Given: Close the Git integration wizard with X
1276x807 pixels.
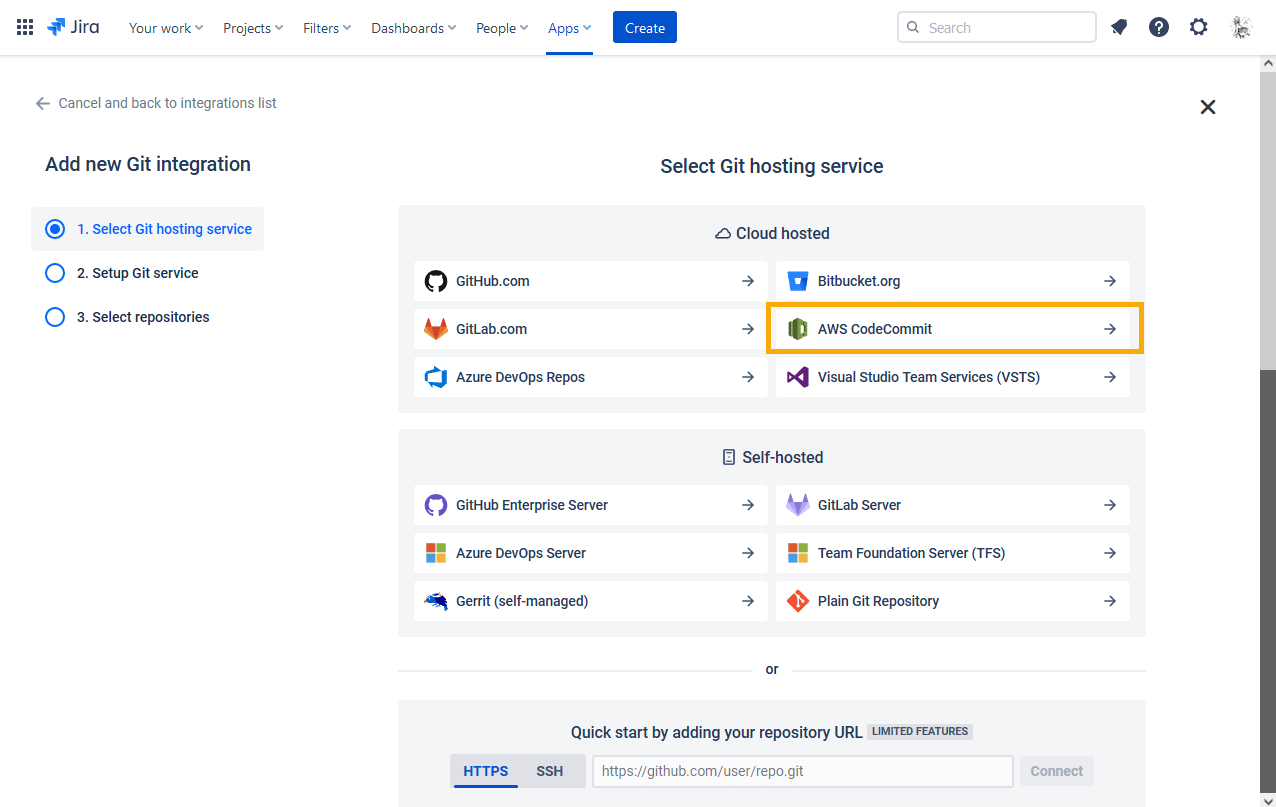Looking at the screenshot, I should tap(1208, 107).
